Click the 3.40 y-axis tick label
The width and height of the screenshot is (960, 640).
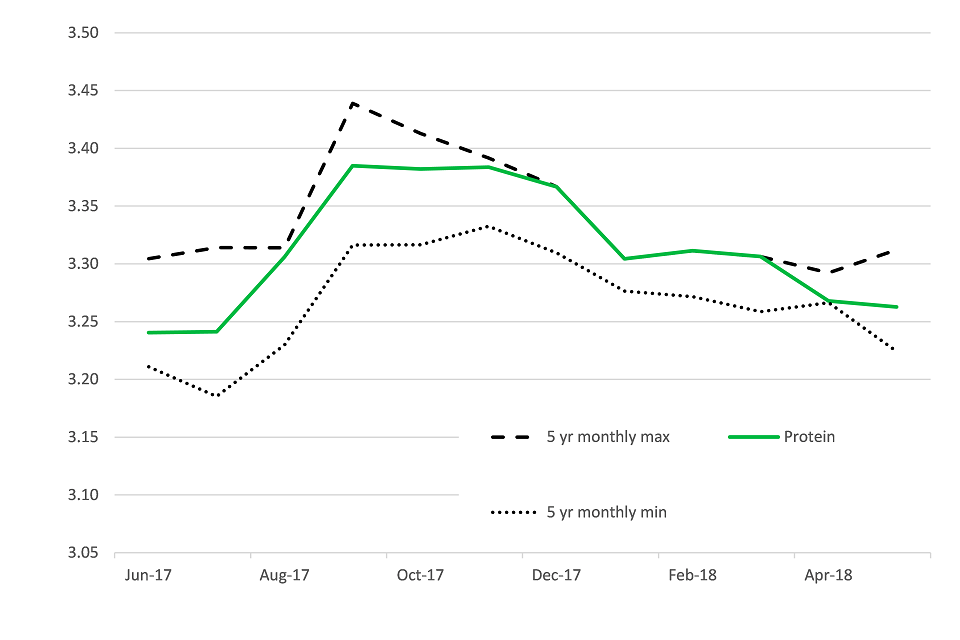[84, 149]
